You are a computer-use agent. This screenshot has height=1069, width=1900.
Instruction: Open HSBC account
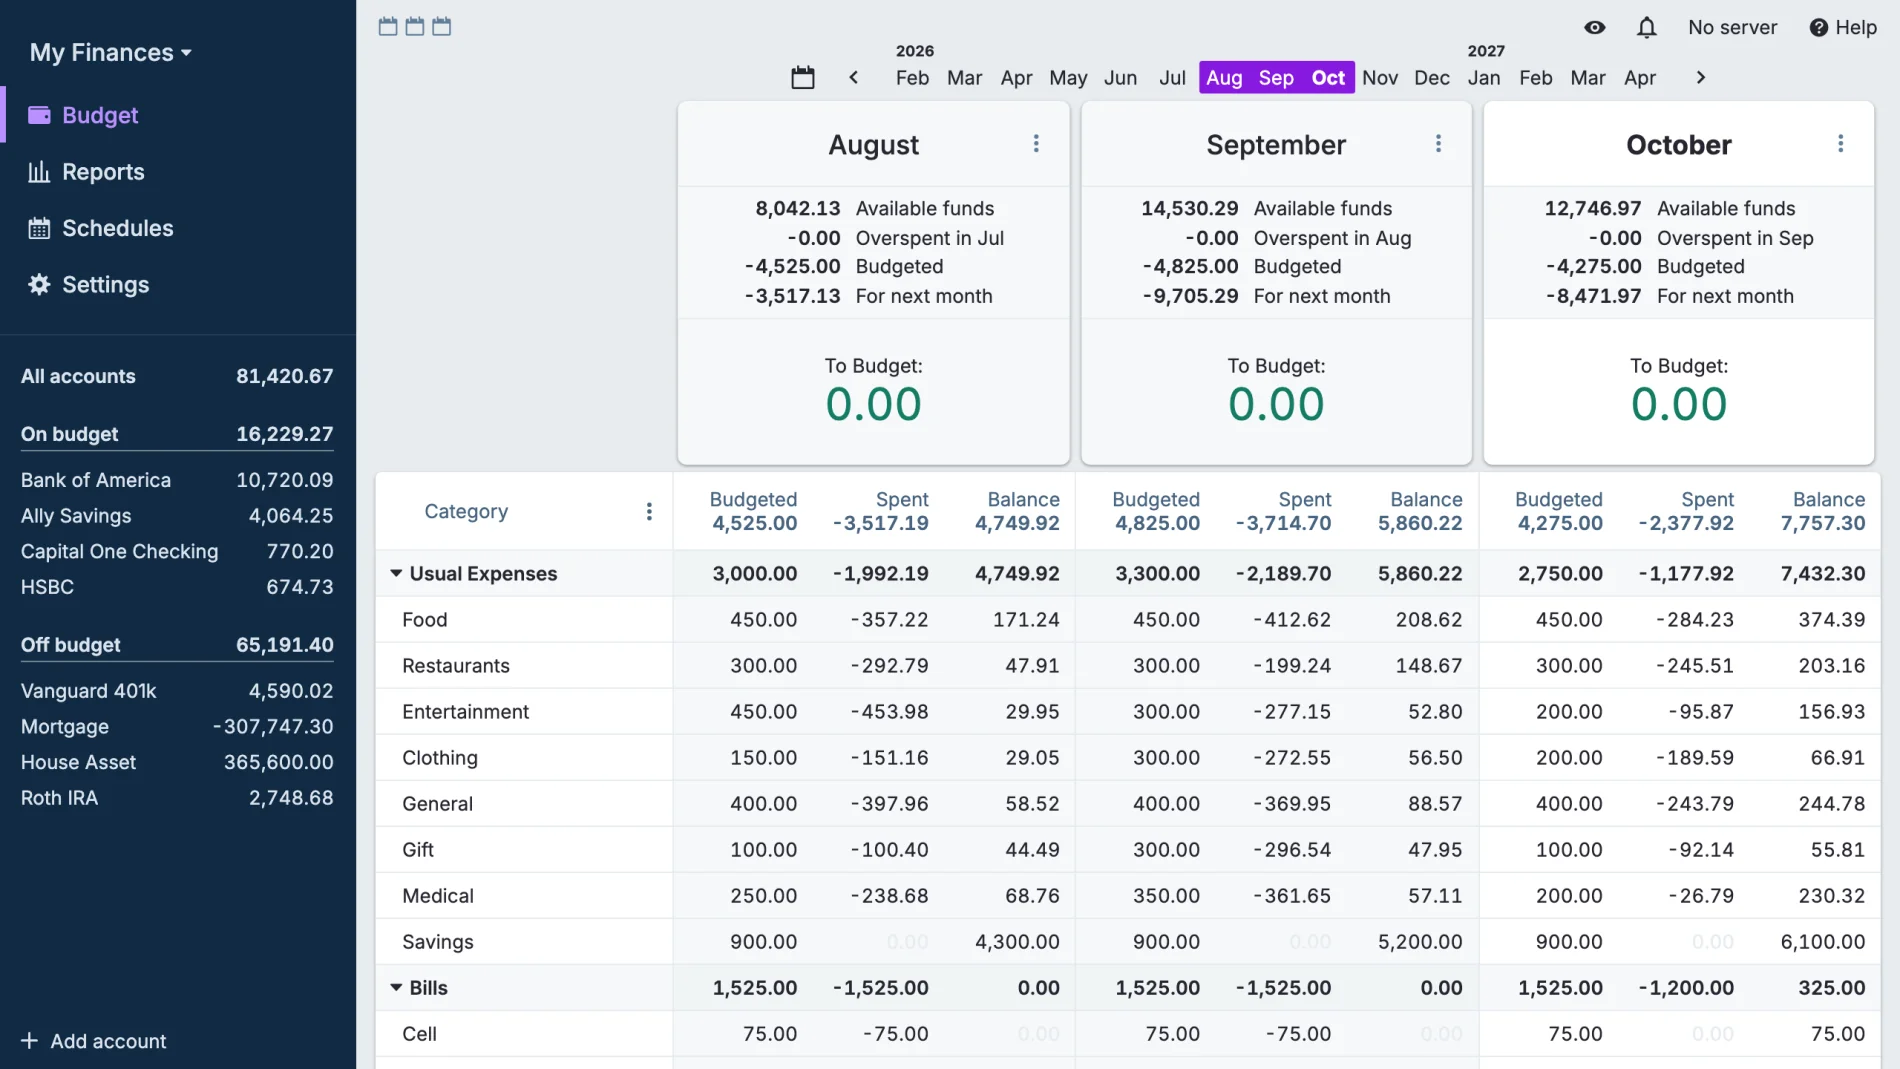(177, 587)
